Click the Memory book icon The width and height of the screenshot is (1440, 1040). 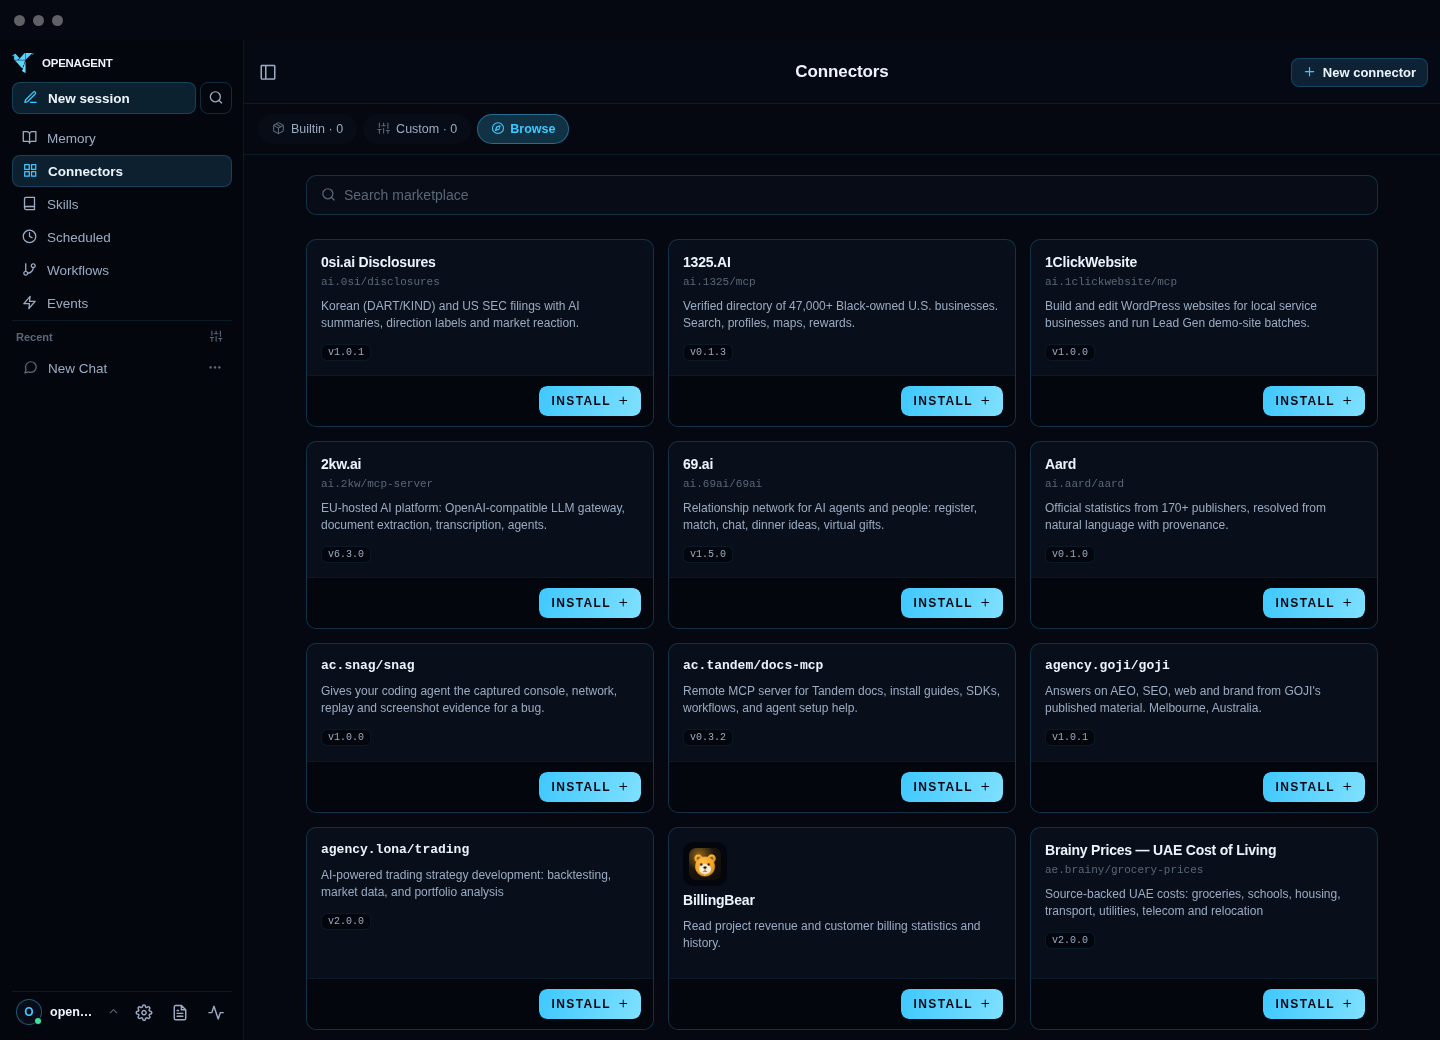pos(30,138)
